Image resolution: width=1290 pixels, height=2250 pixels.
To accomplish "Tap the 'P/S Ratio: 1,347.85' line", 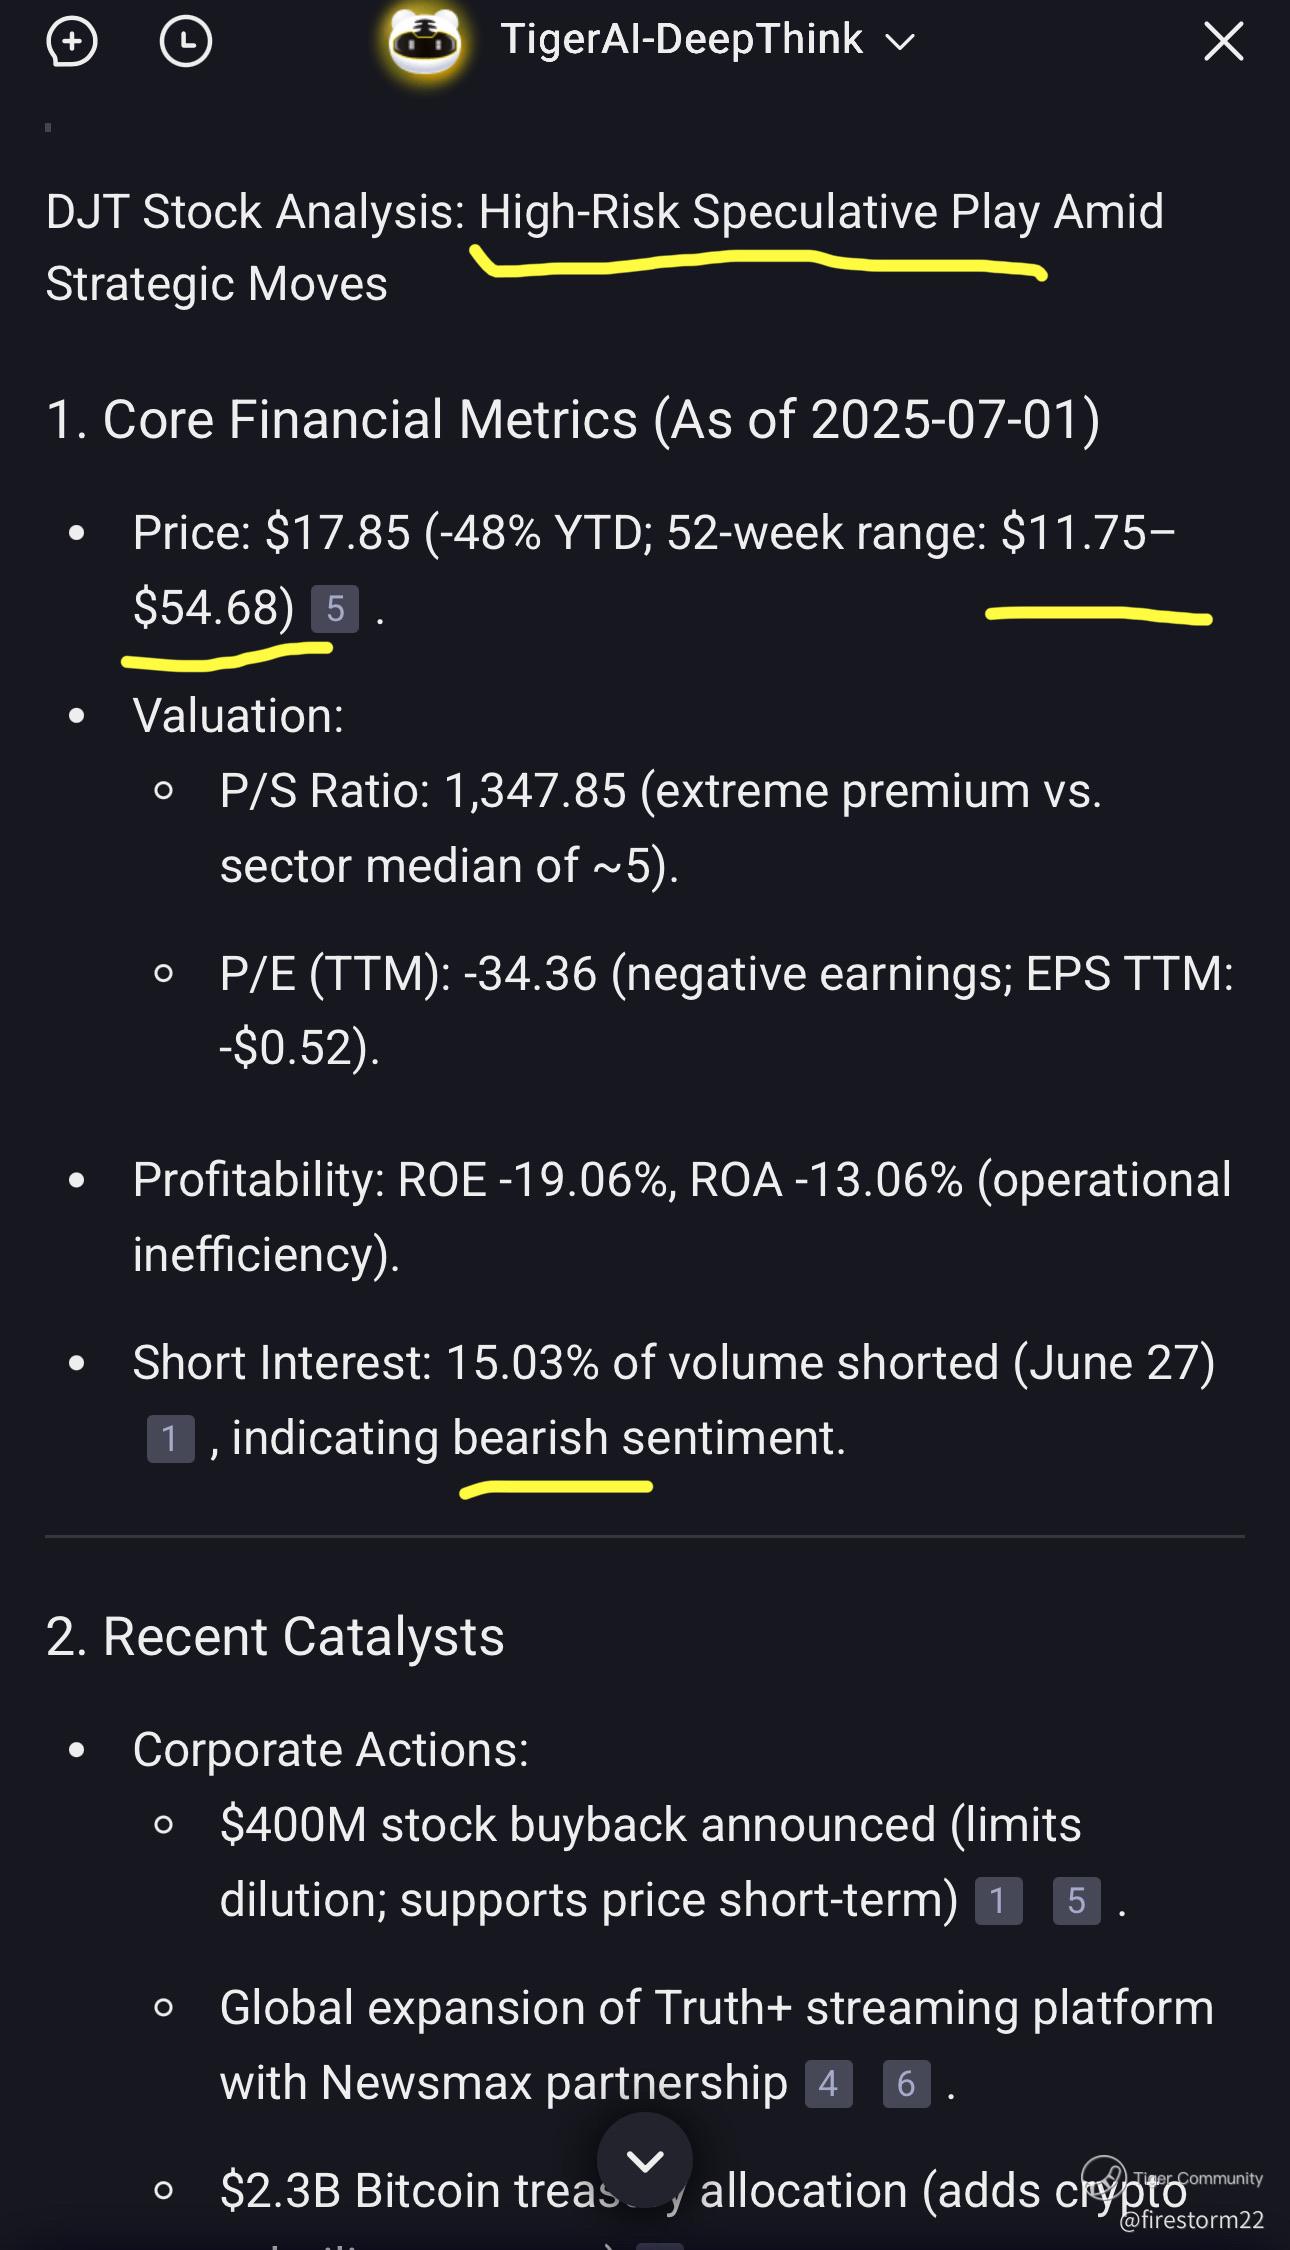I will point(660,792).
